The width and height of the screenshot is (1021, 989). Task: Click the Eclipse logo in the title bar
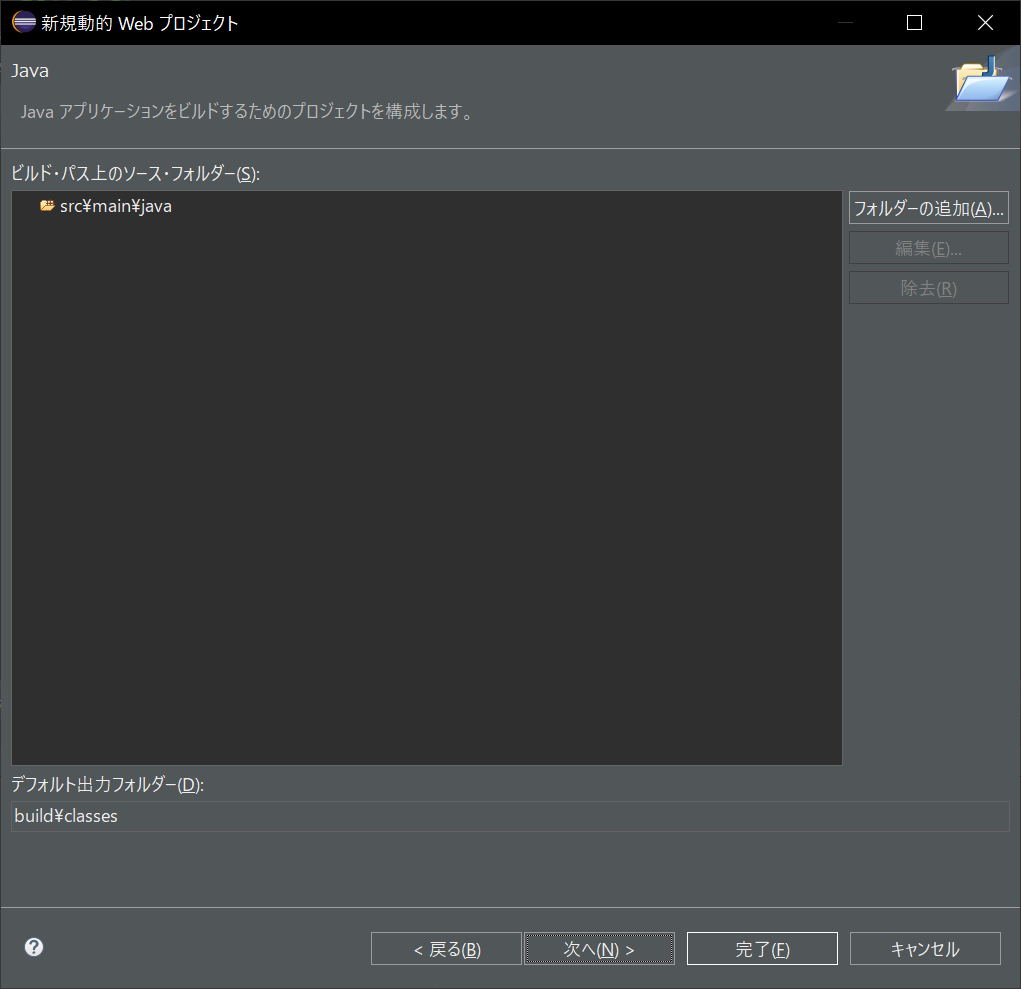tap(22, 20)
